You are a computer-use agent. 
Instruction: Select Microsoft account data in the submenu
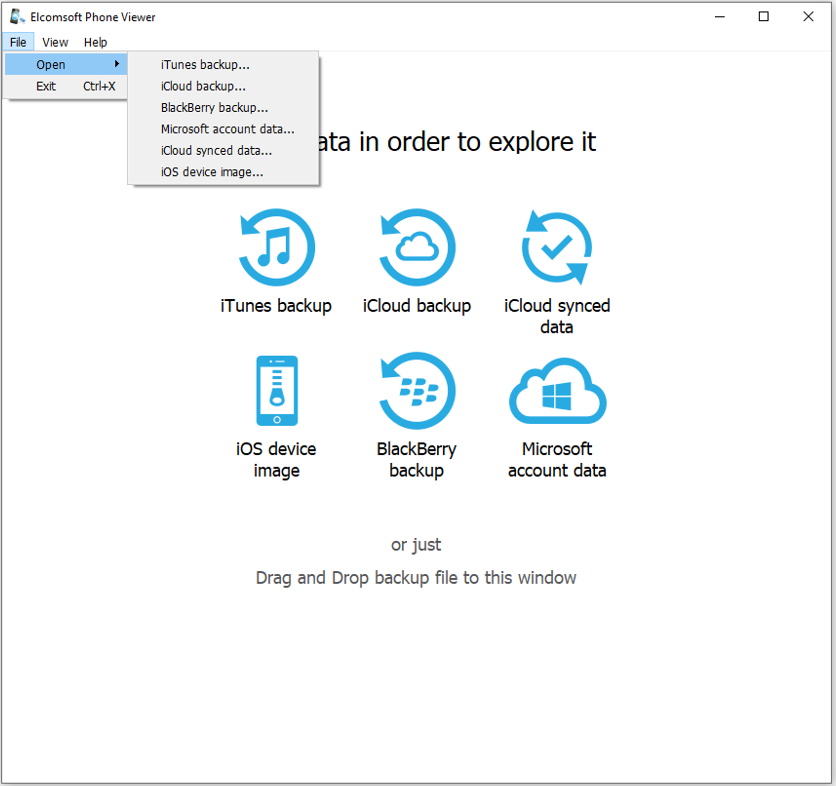pyautogui.click(x=228, y=129)
